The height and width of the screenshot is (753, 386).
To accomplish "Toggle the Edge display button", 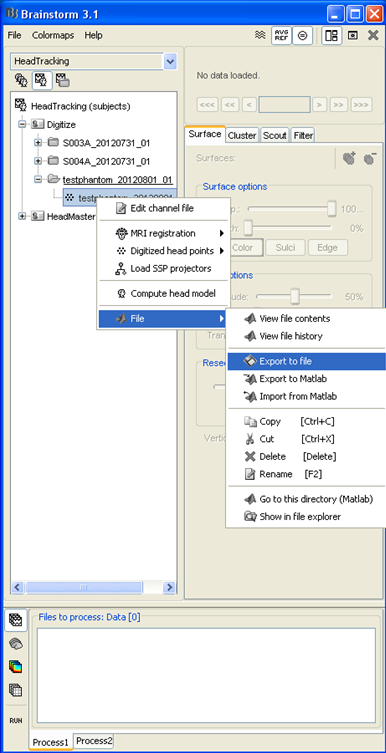I will (x=327, y=248).
